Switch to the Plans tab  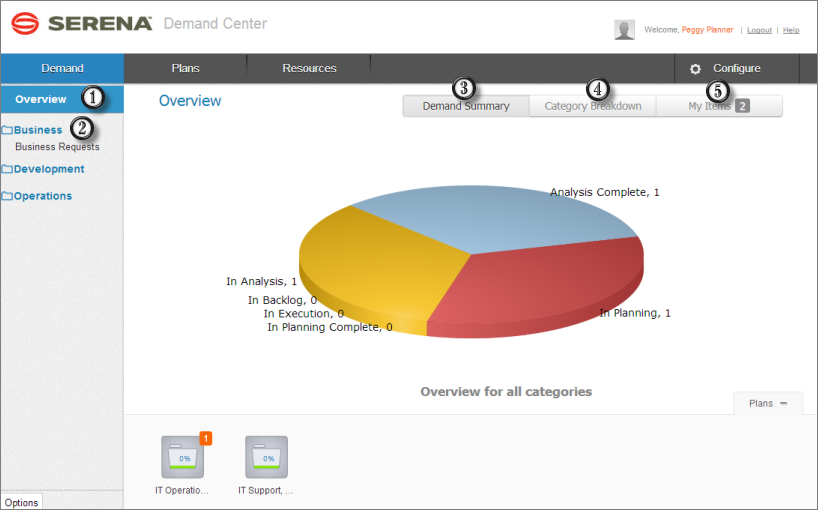(x=185, y=68)
